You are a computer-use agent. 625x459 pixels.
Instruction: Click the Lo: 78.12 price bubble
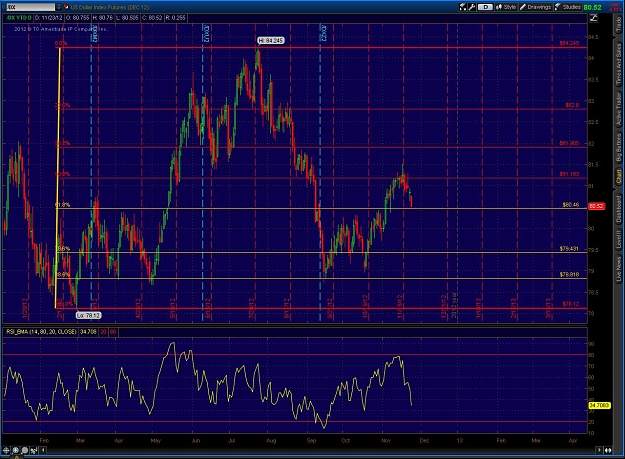coord(88,315)
